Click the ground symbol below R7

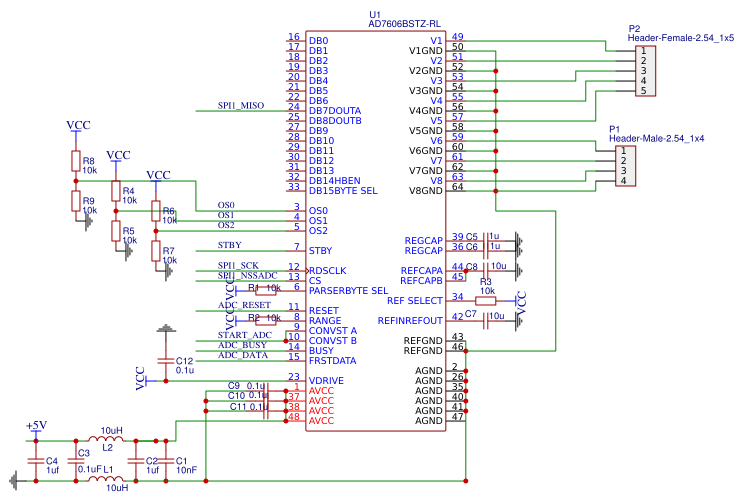167,271
